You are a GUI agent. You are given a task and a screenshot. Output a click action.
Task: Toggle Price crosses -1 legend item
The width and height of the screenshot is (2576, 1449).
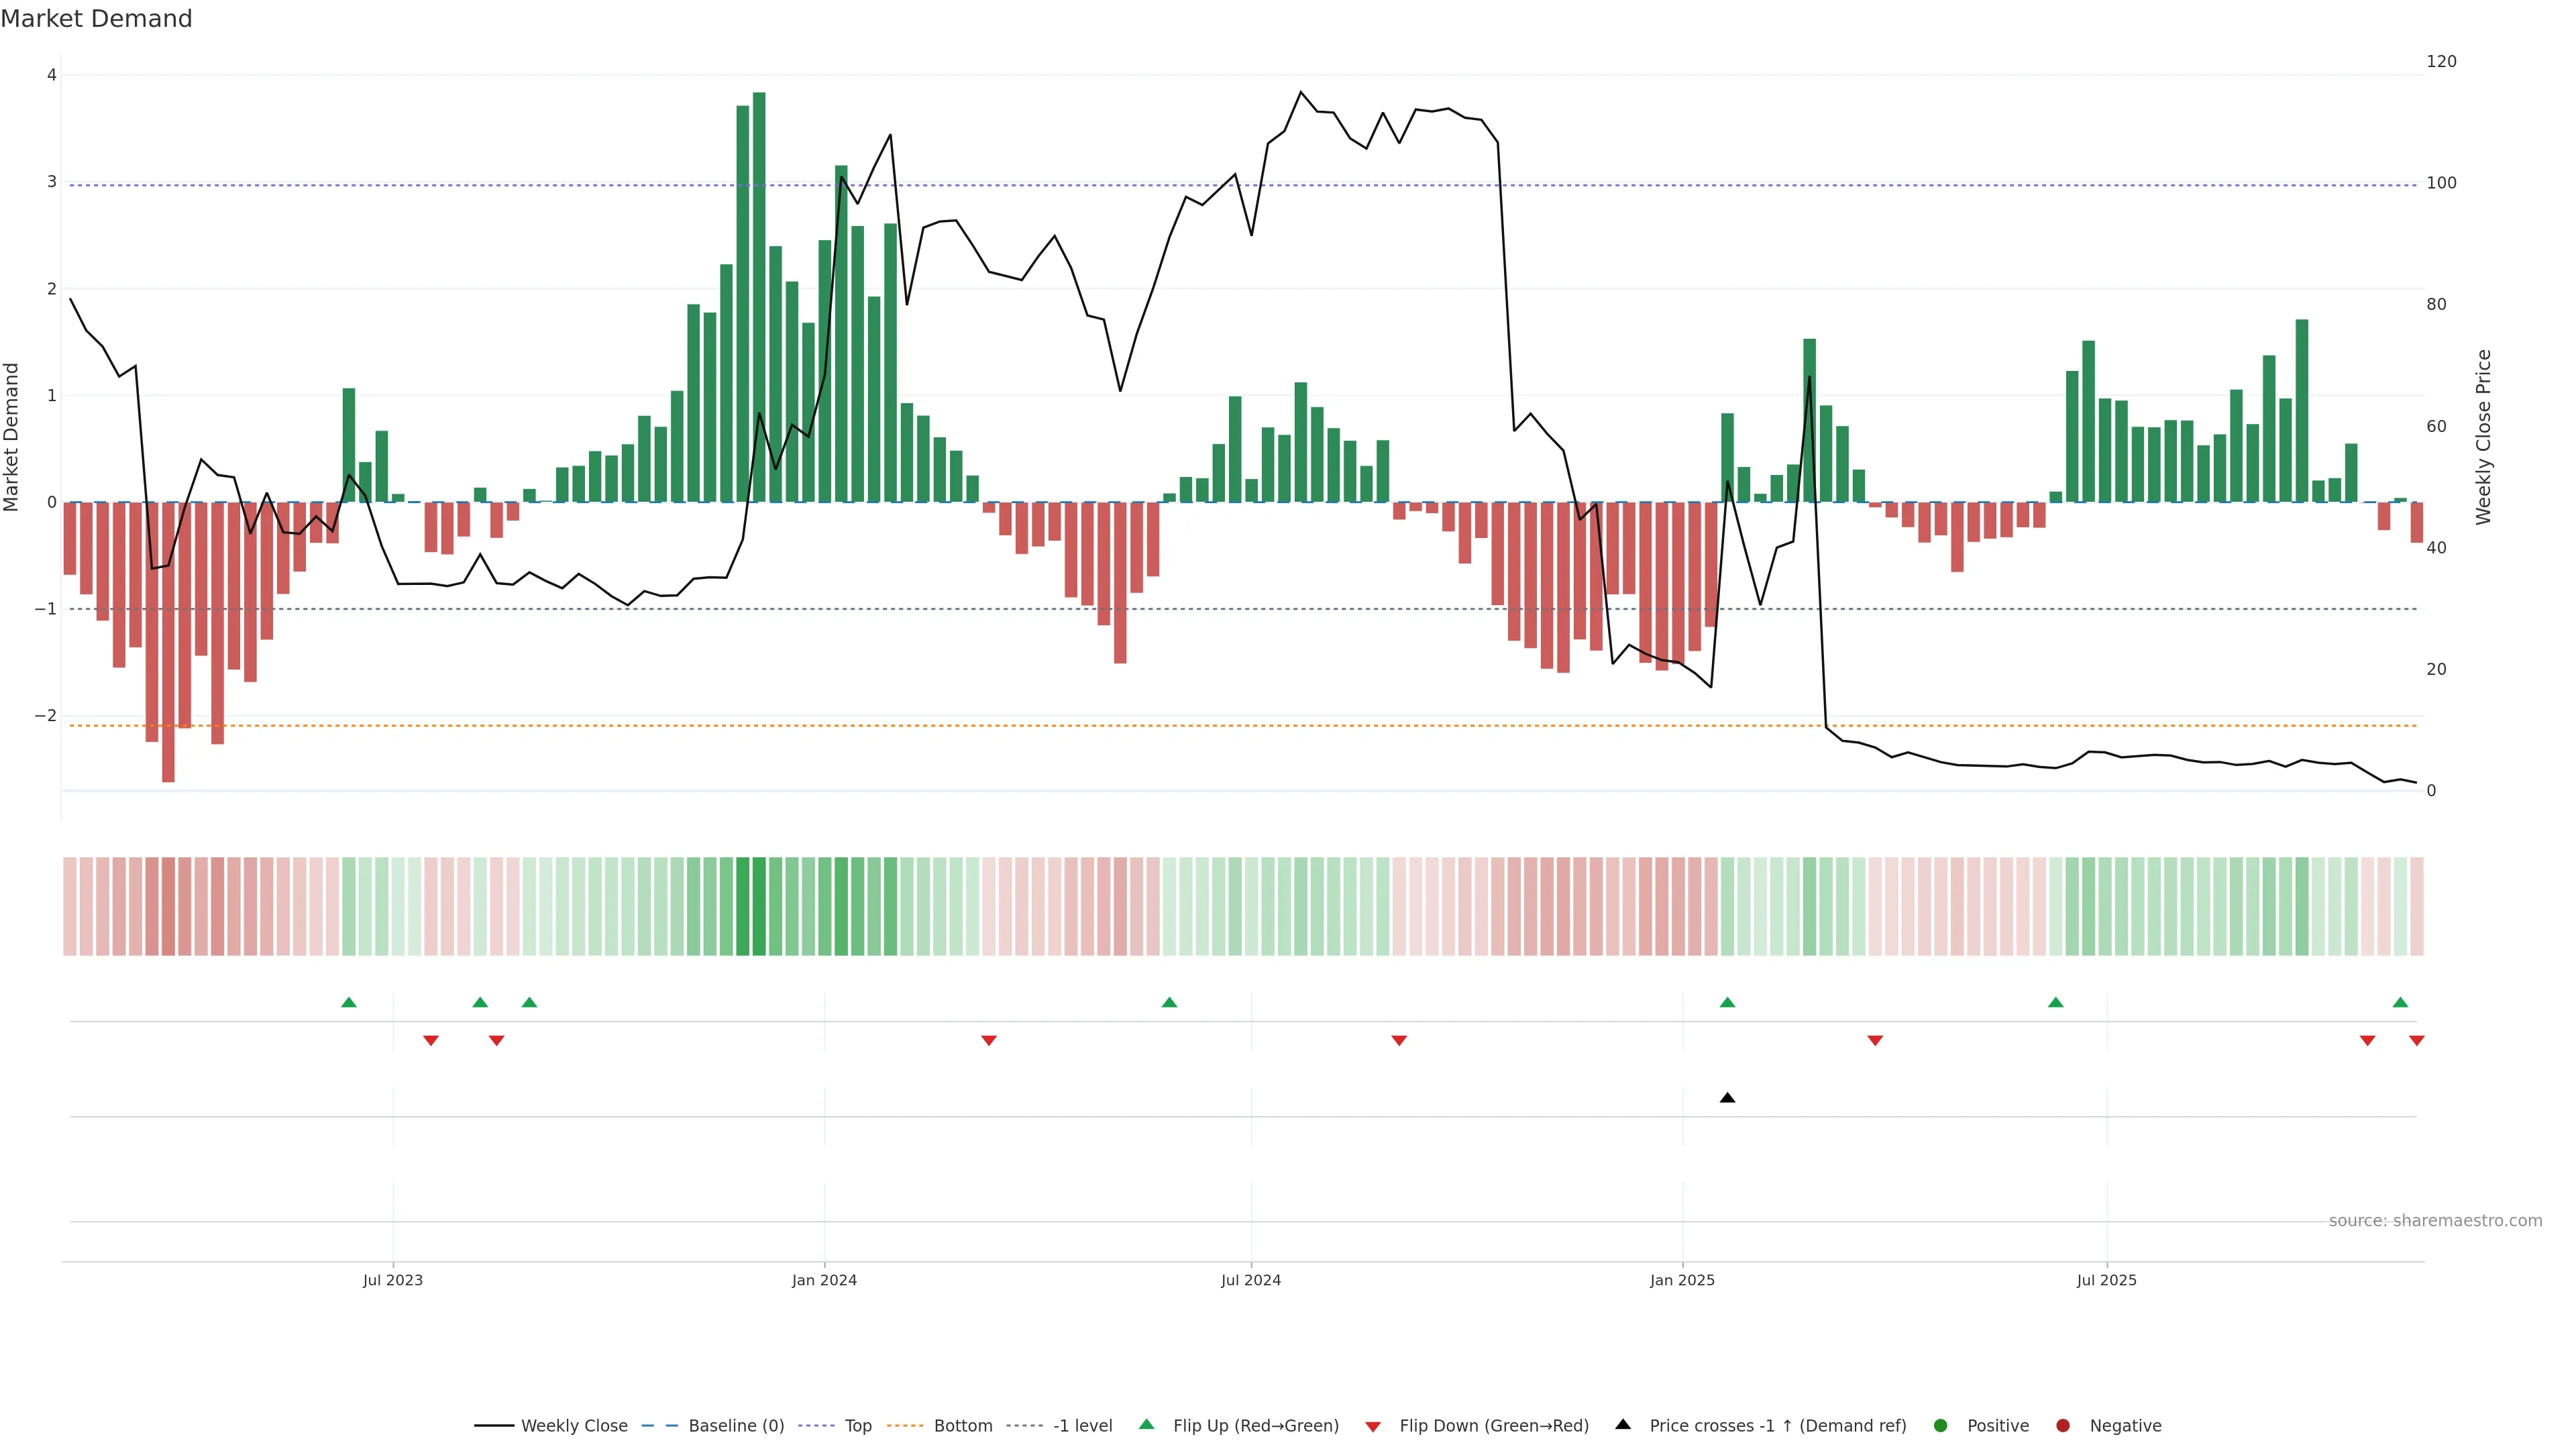1777,1426
